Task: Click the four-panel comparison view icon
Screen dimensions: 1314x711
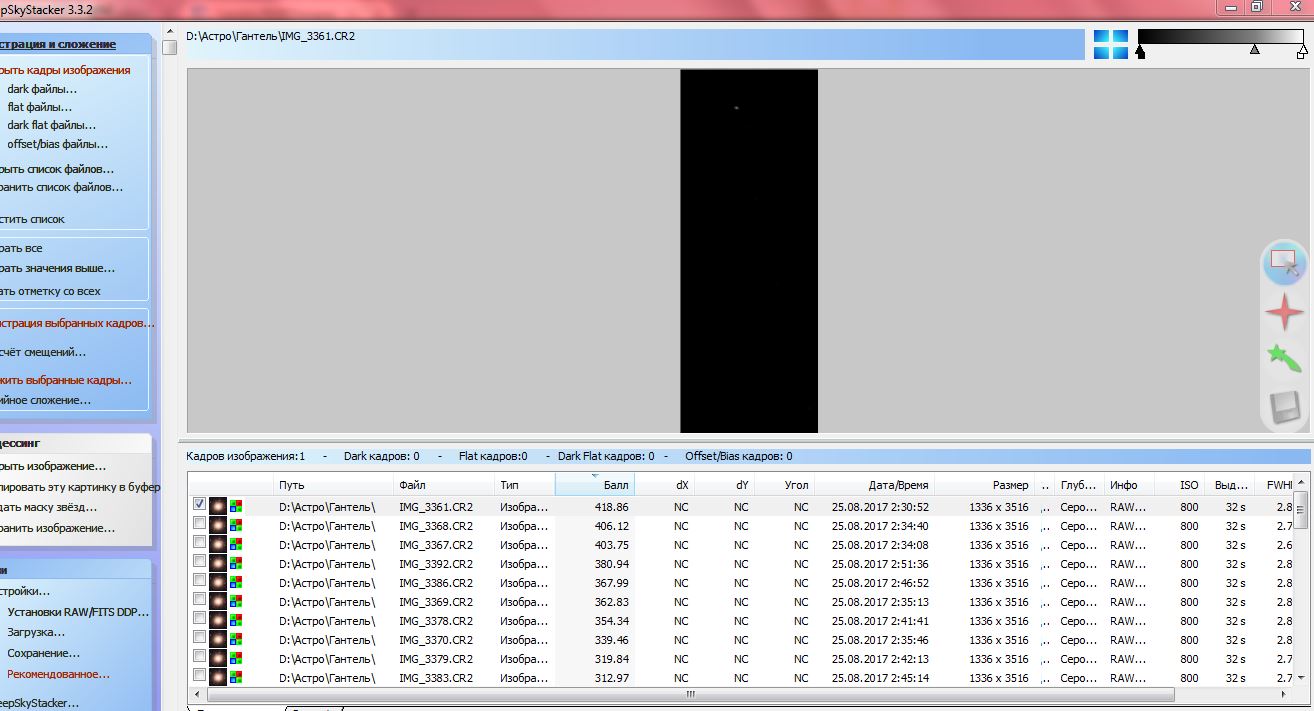Action: click(1110, 44)
